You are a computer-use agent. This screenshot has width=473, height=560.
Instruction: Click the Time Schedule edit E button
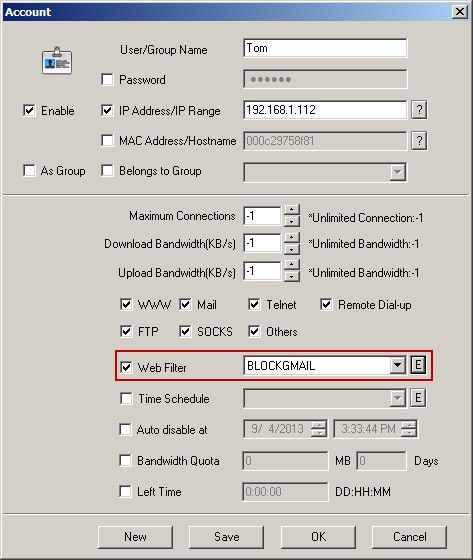click(x=418, y=398)
